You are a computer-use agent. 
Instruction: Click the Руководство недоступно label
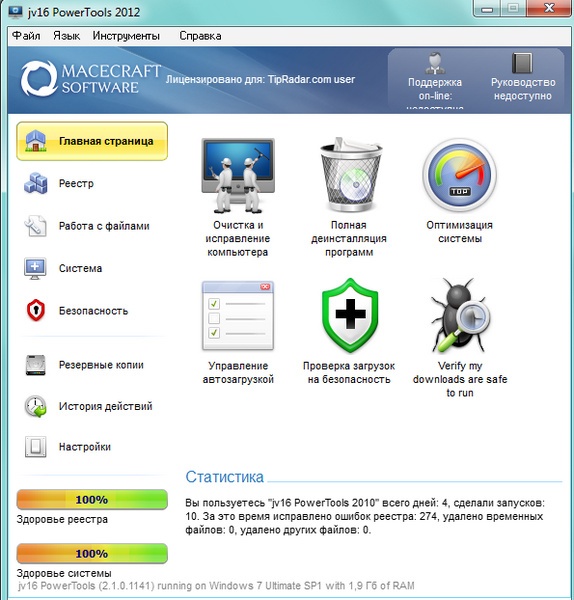[523, 89]
